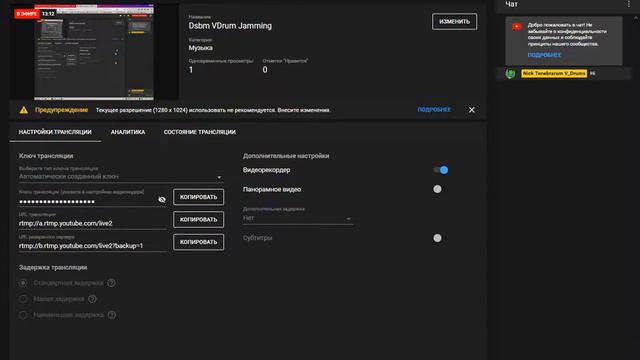Select Малая задержка radio option

tap(23, 299)
